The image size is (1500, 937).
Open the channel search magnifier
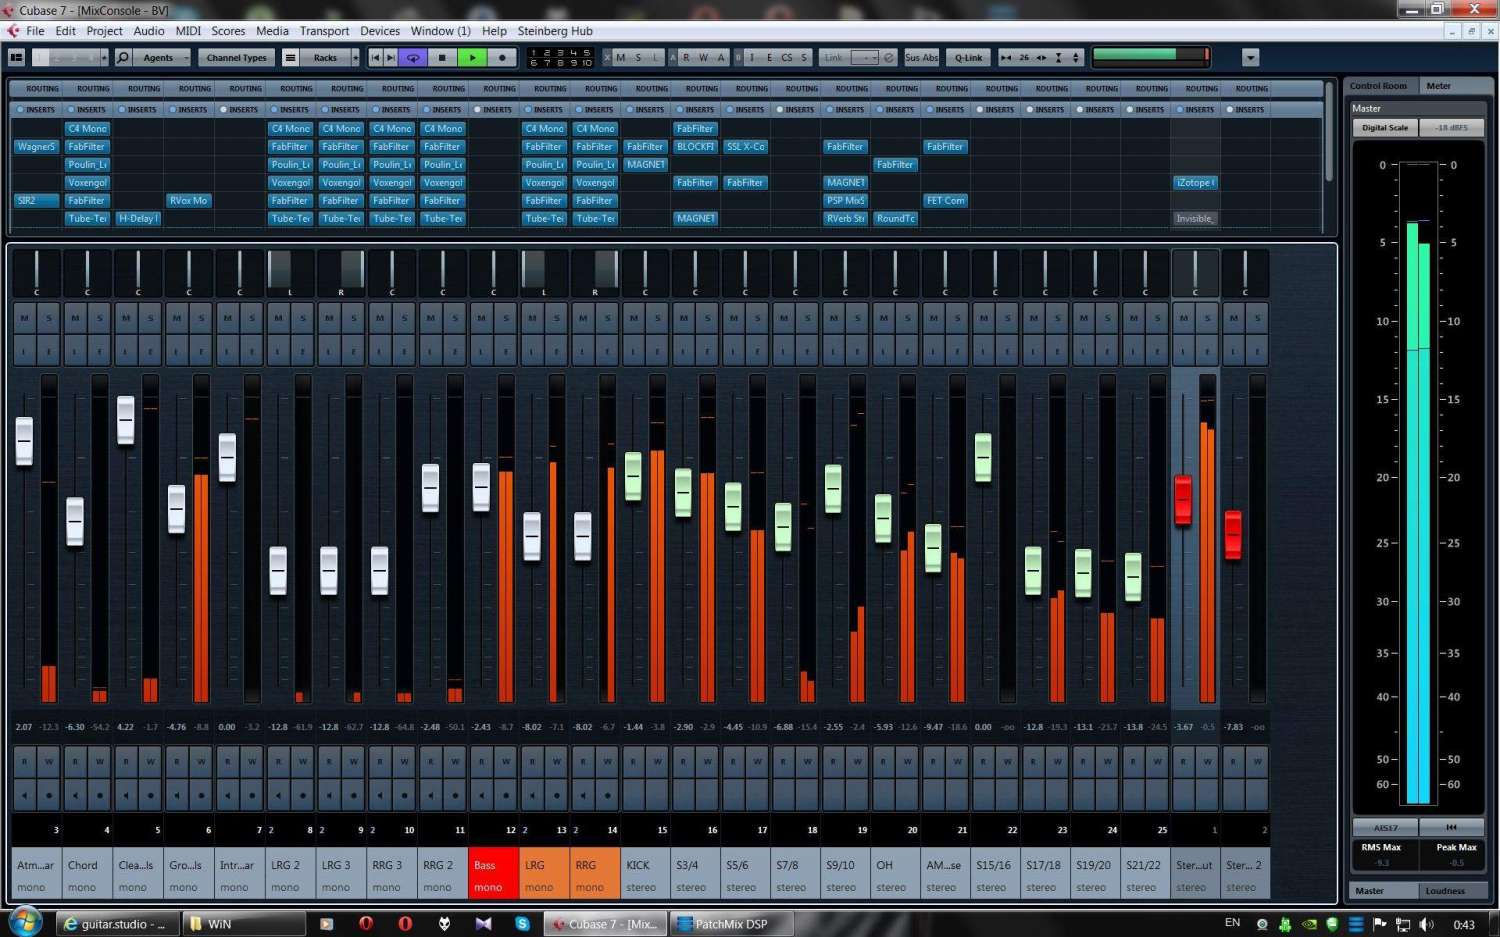click(x=122, y=57)
